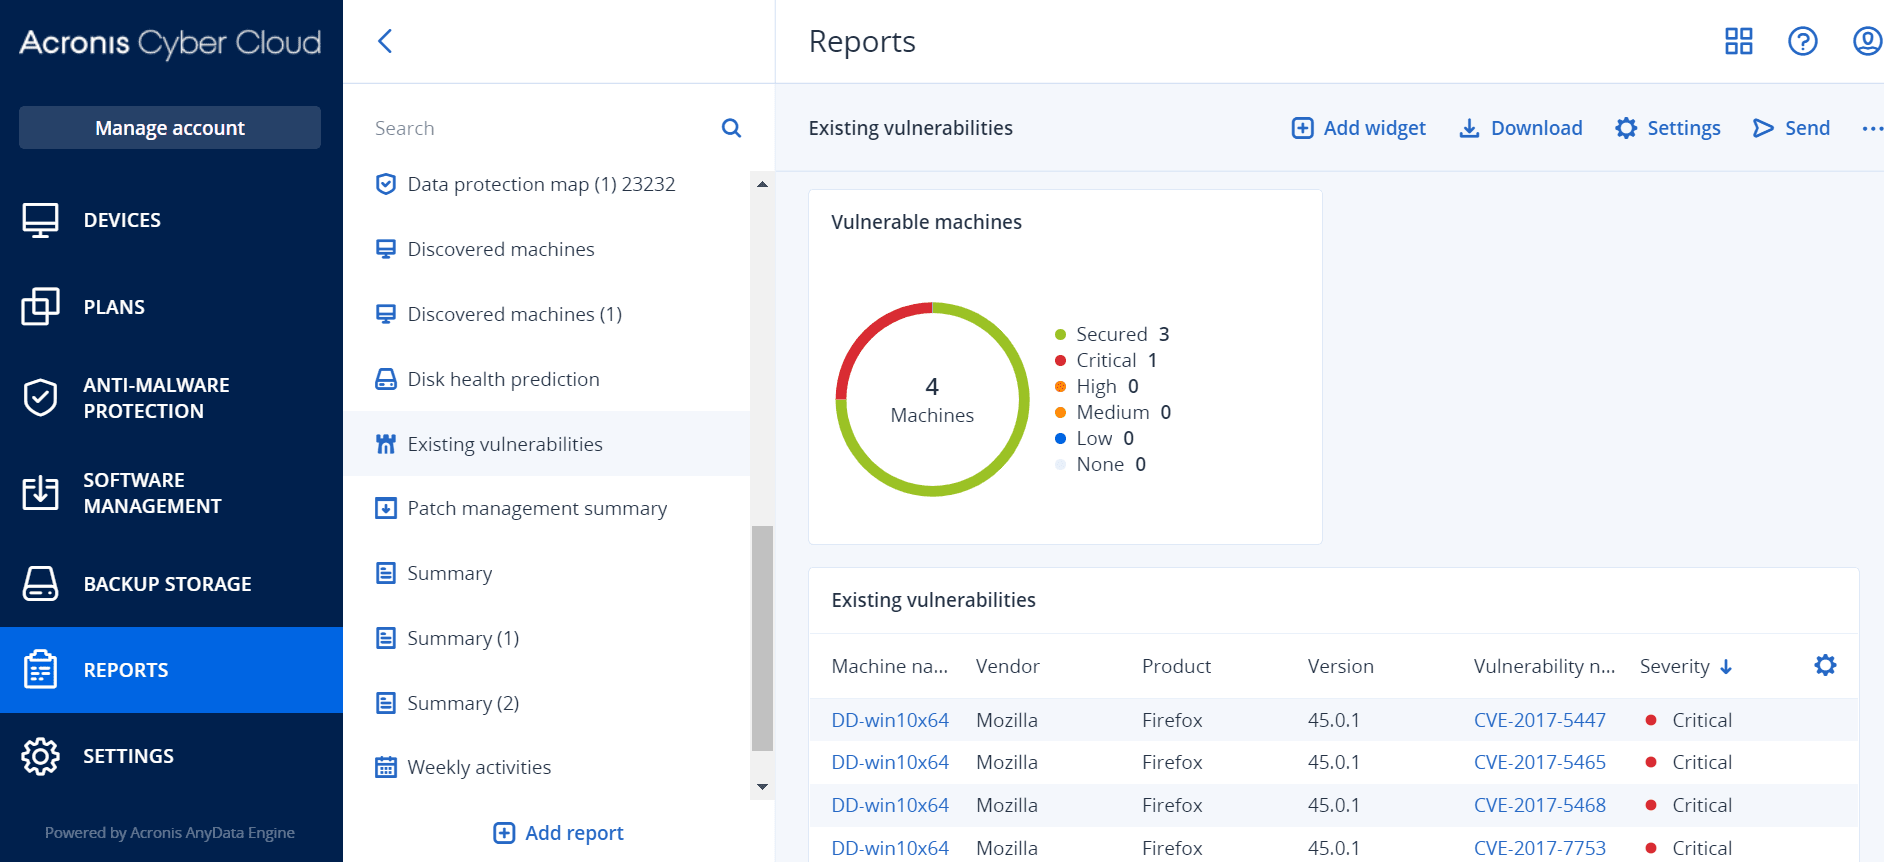1884x862 pixels.
Task: Click the Plans icon in sidebar
Action: (41, 307)
